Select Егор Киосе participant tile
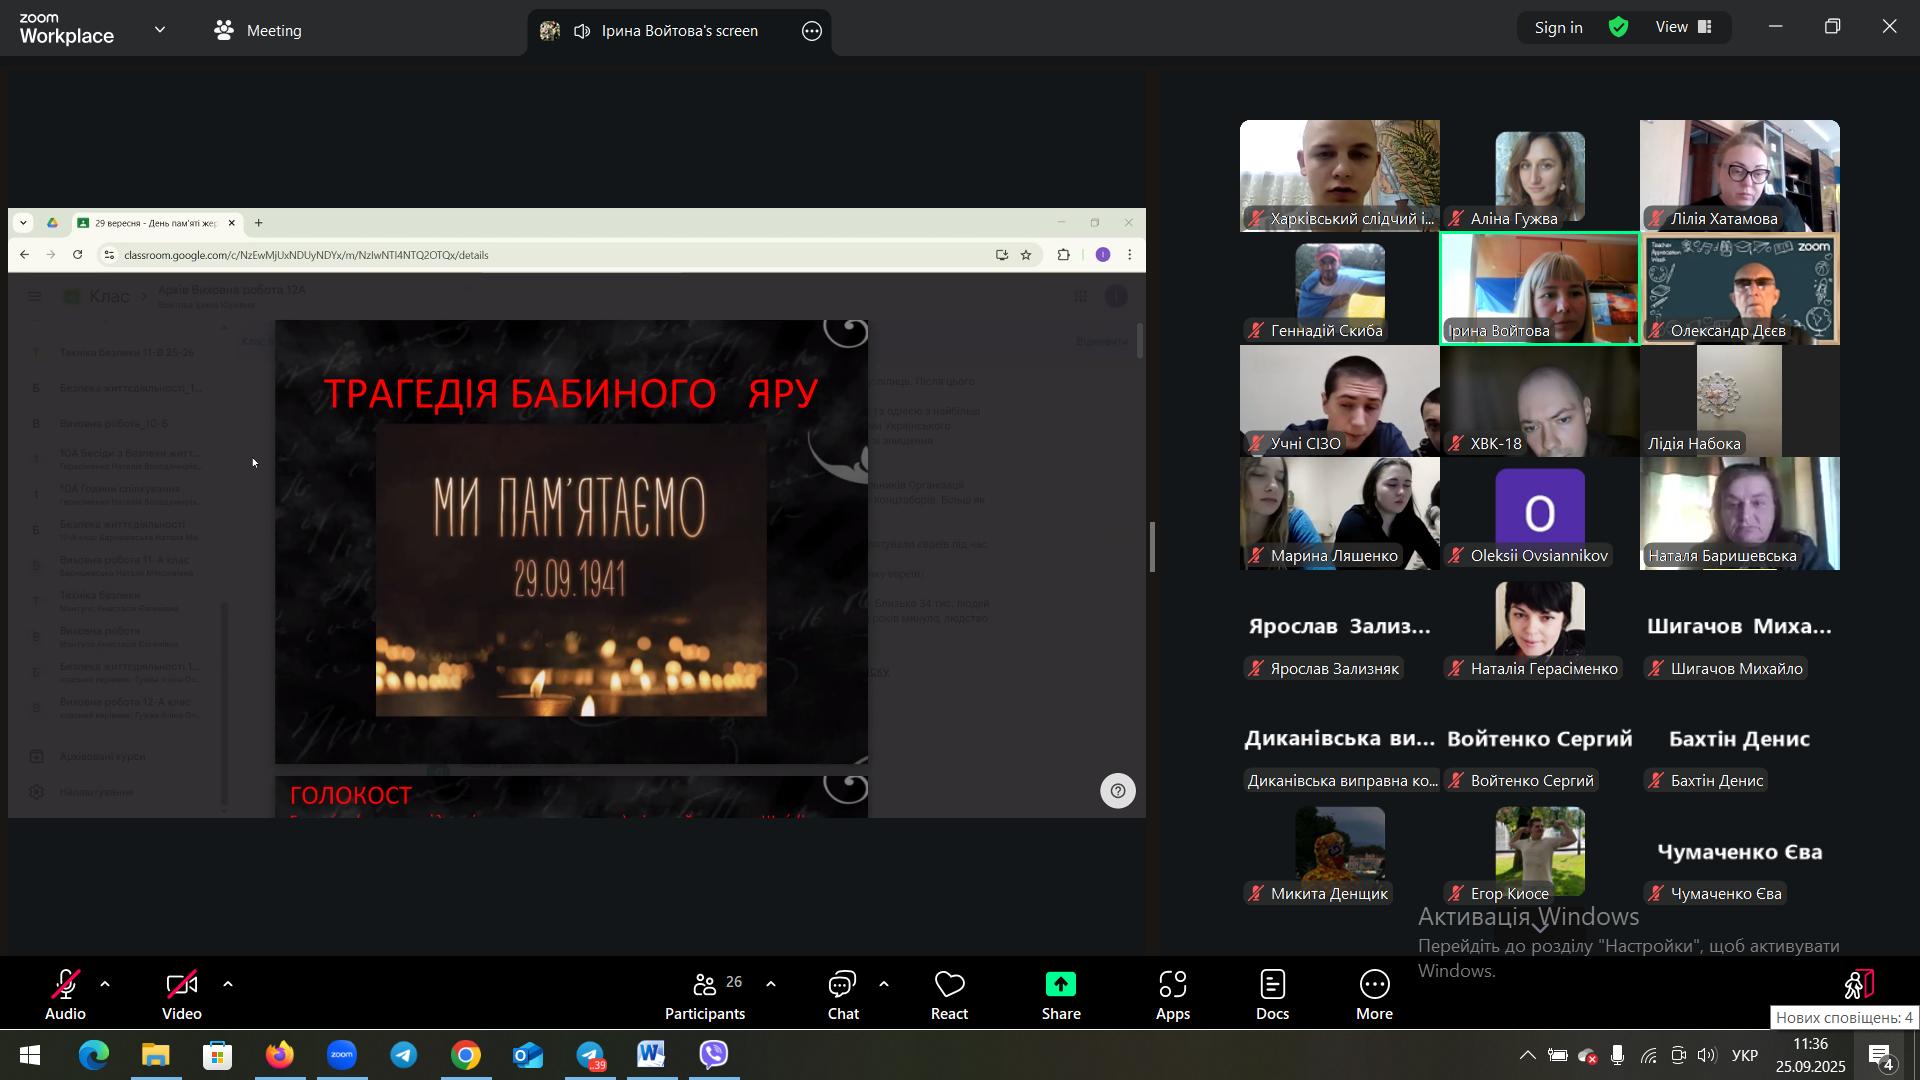This screenshot has width=1920, height=1080. pos(1540,852)
